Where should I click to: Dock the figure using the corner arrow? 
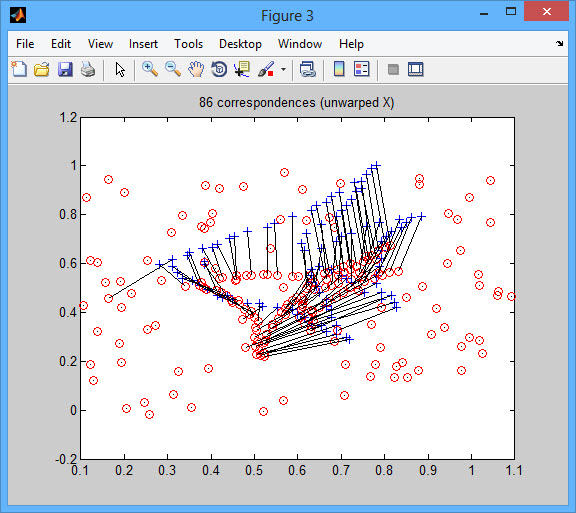click(x=559, y=44)
